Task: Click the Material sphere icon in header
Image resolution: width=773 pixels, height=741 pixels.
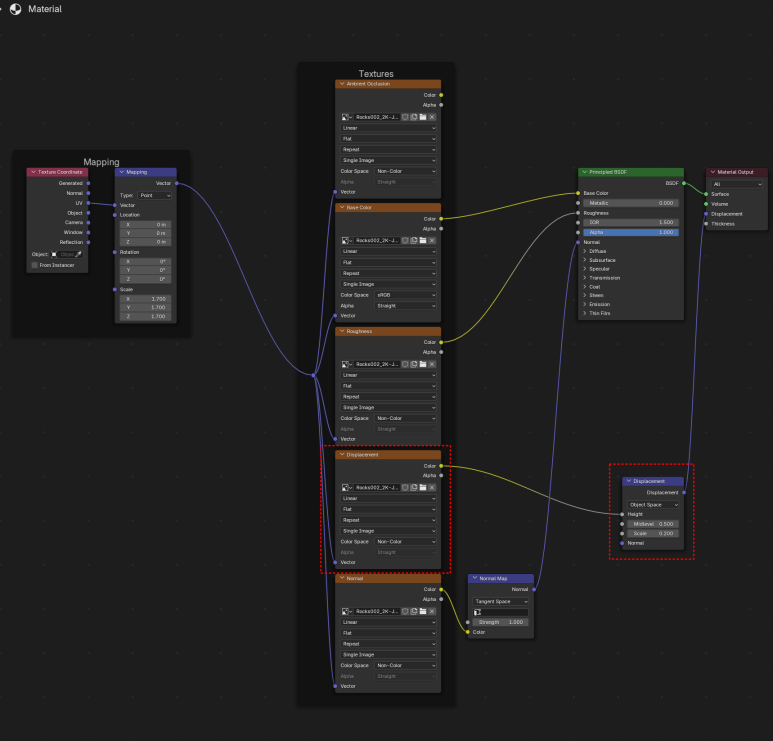Action: 15,9
